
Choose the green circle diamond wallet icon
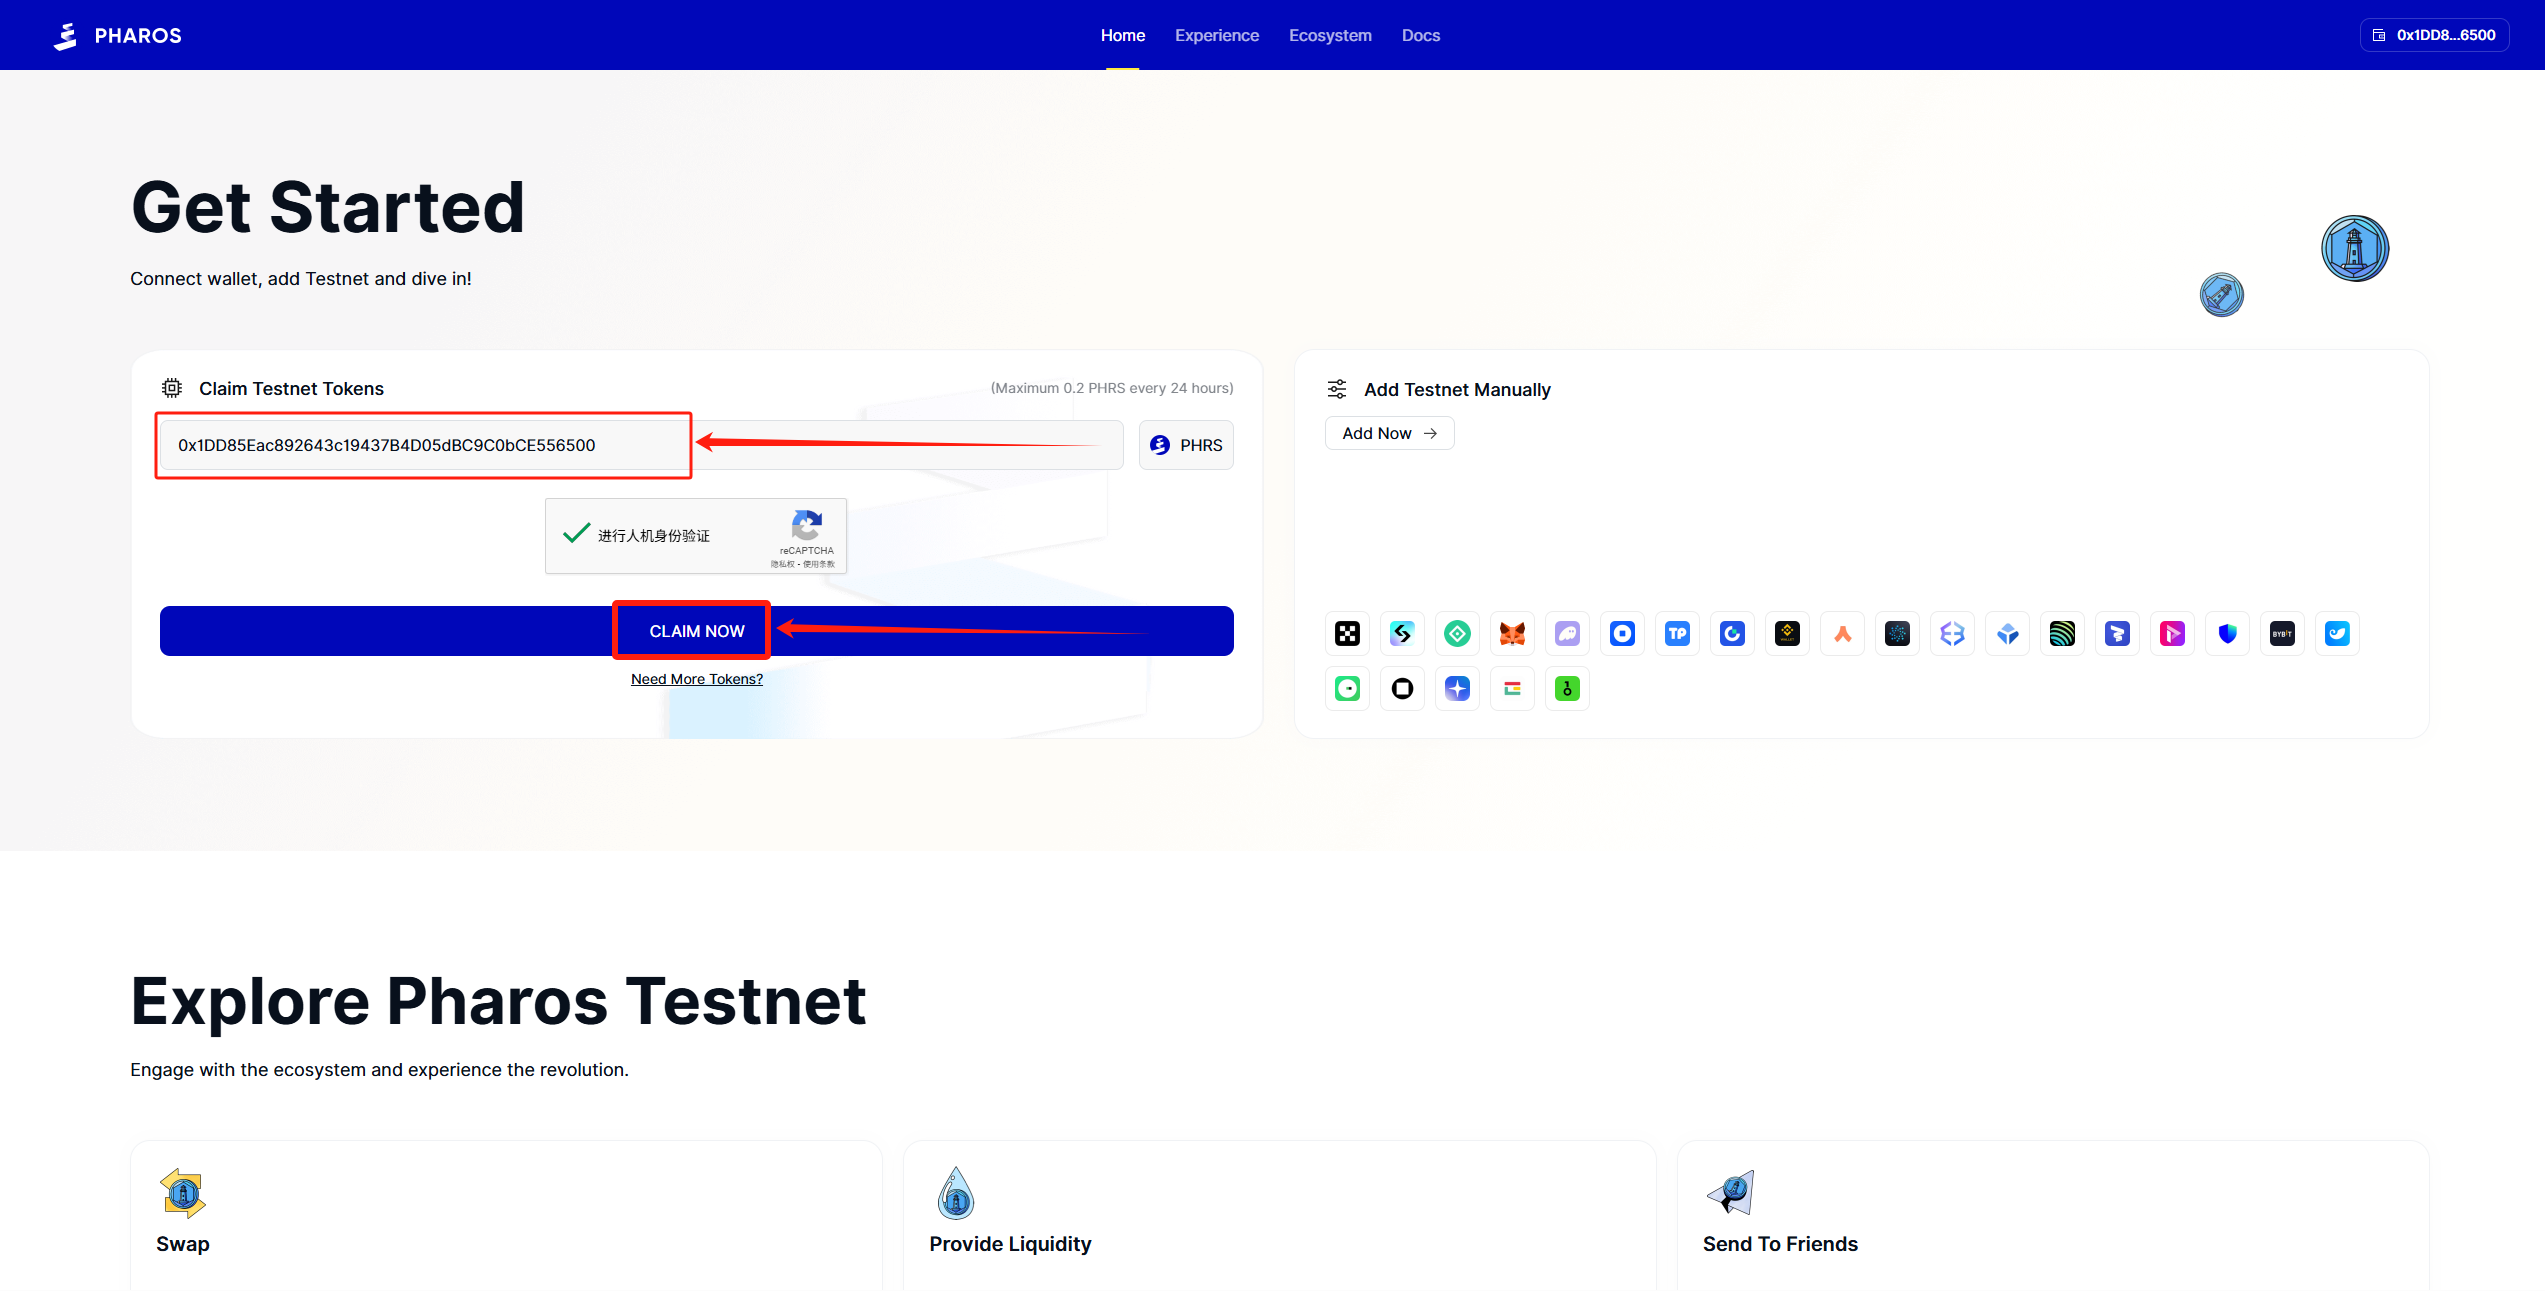(1457, 633)
